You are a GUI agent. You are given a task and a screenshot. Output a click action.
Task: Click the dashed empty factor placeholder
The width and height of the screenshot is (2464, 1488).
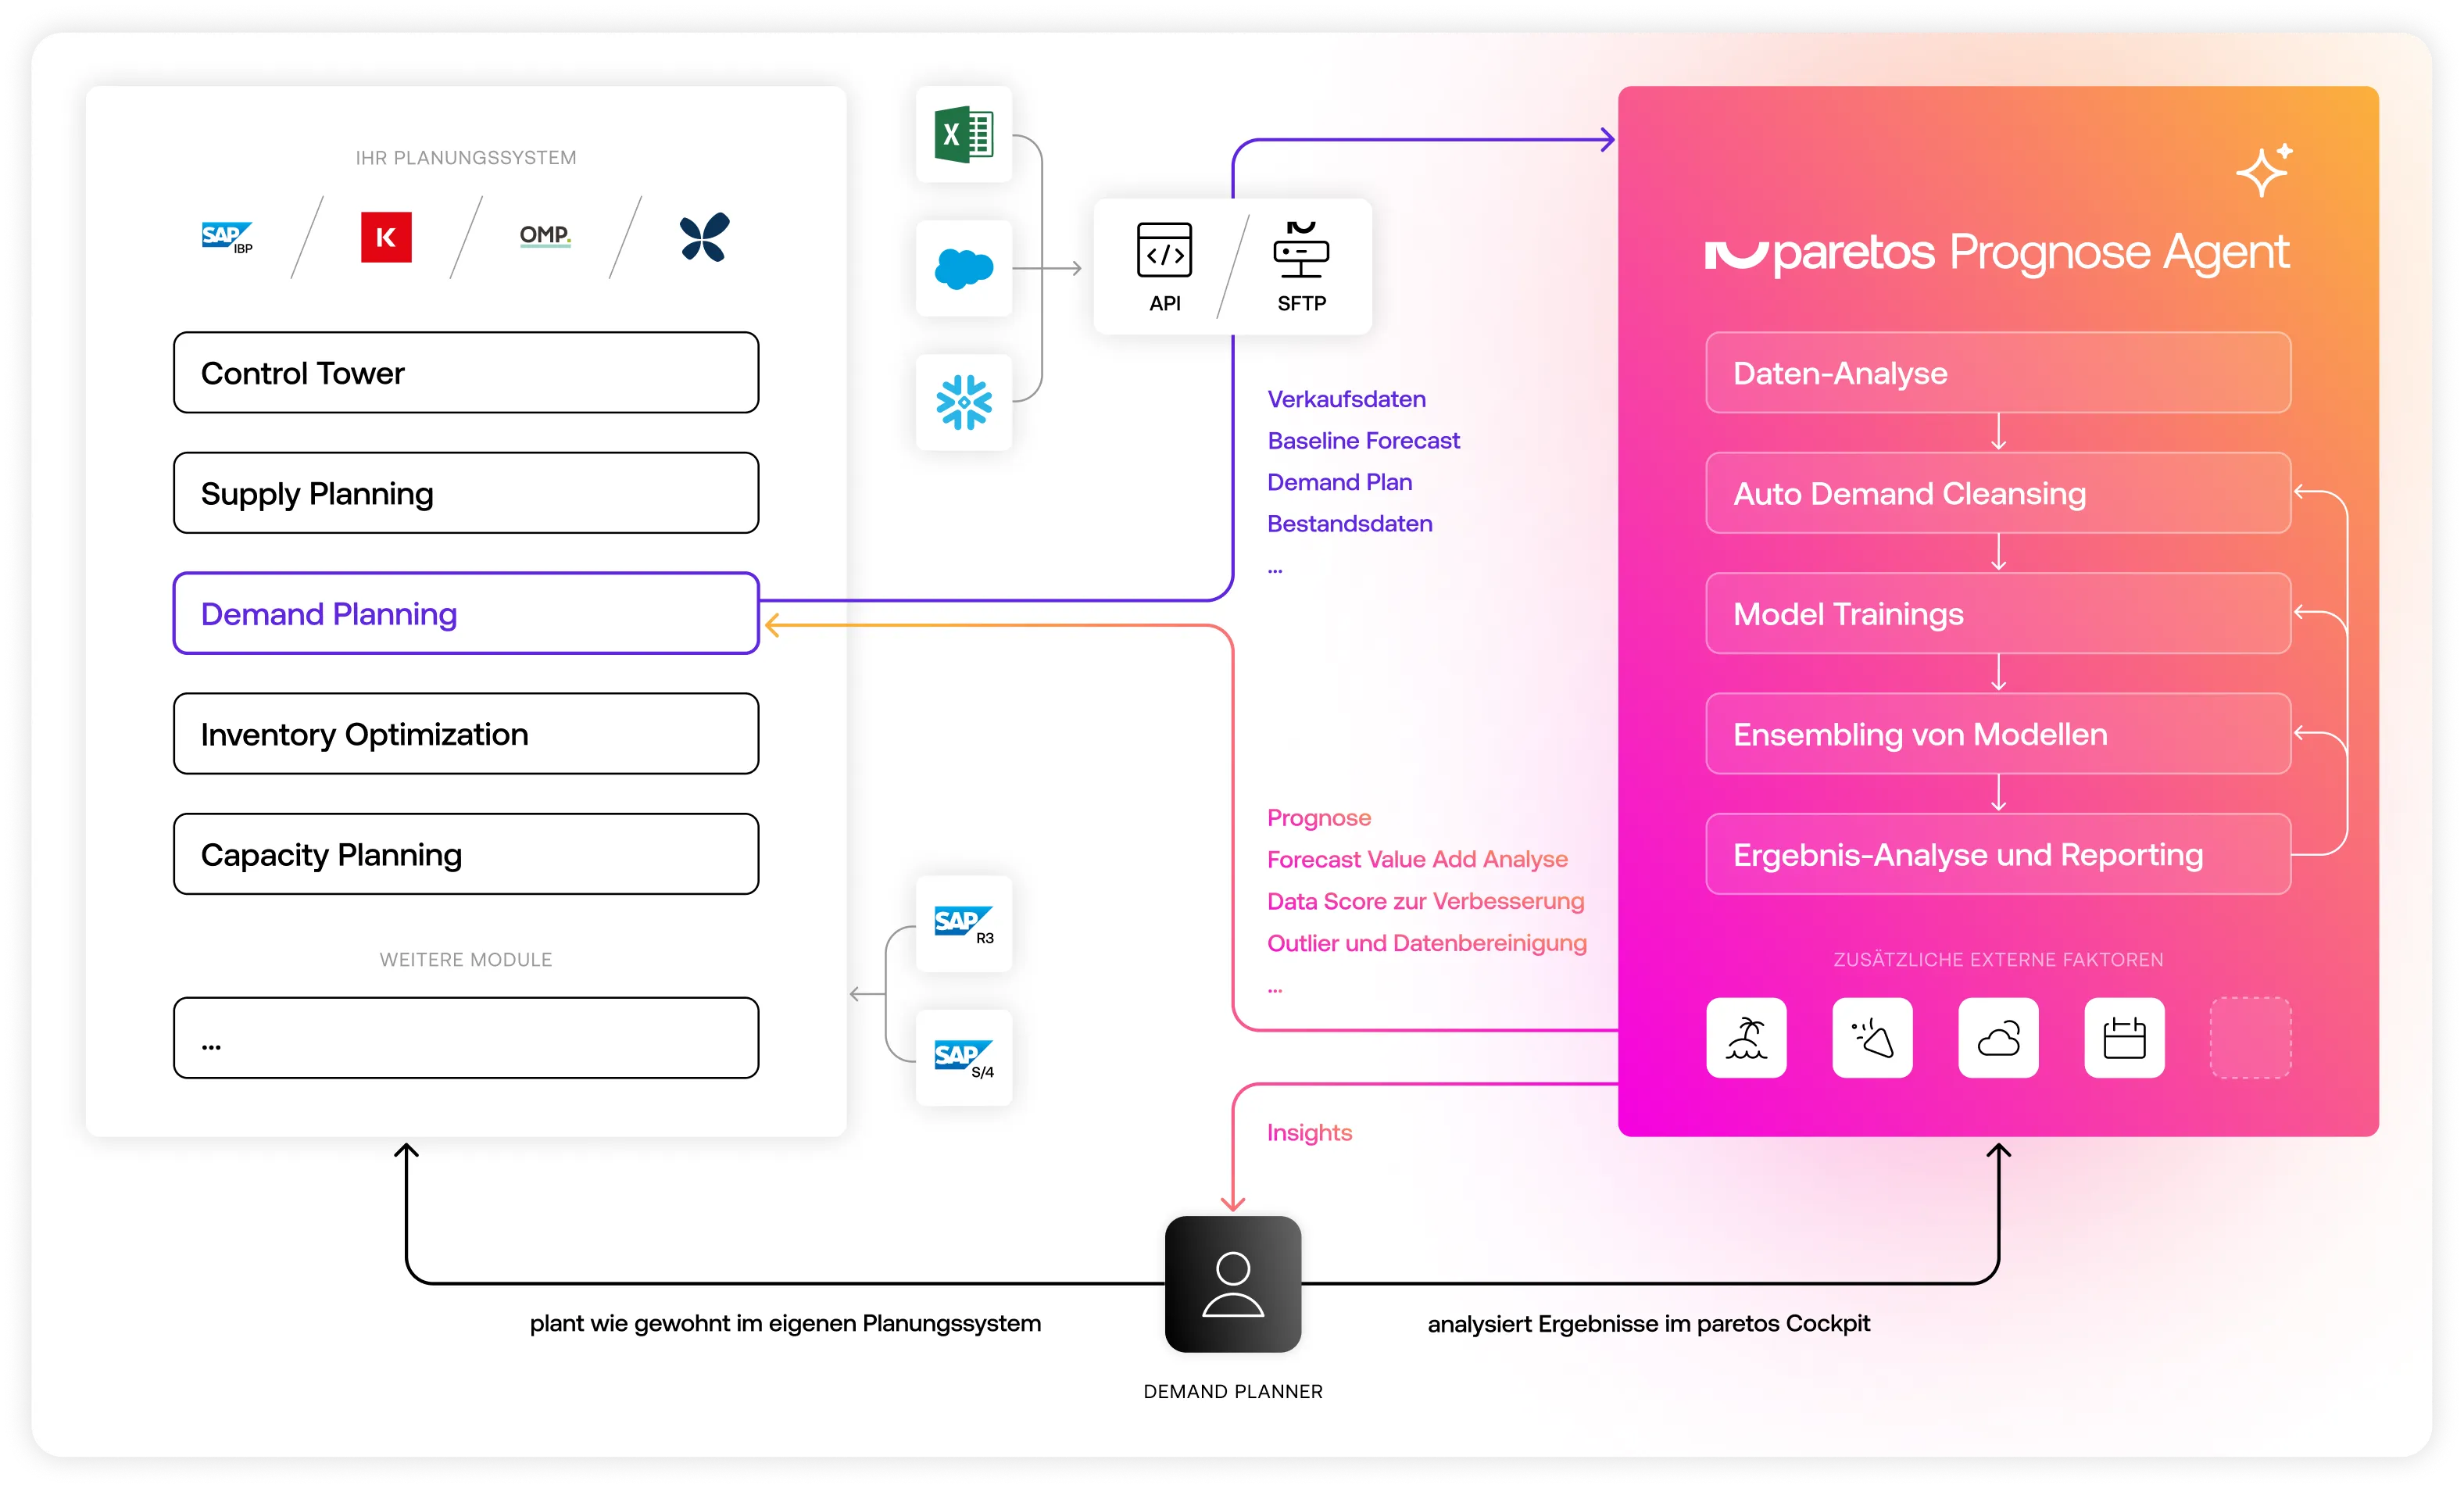pos(2250,1037)
